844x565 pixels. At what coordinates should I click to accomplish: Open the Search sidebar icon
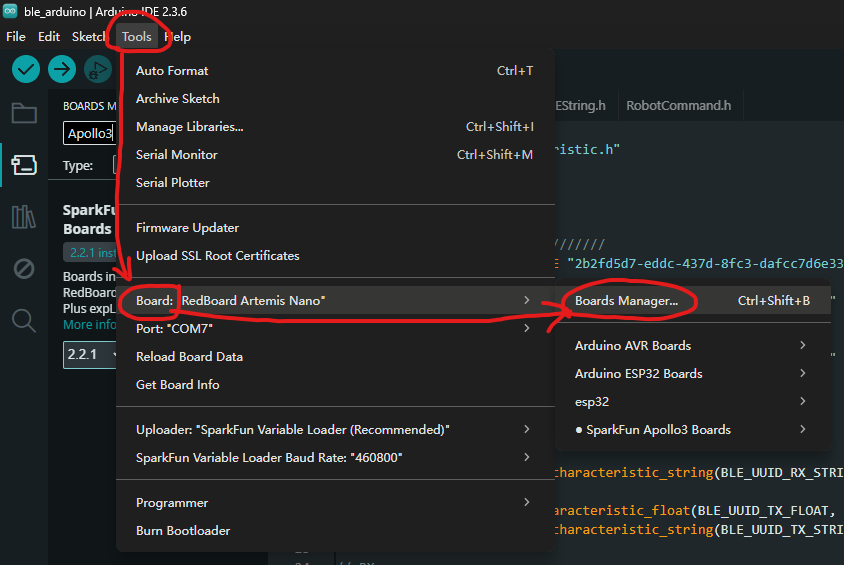coord(24,320)
